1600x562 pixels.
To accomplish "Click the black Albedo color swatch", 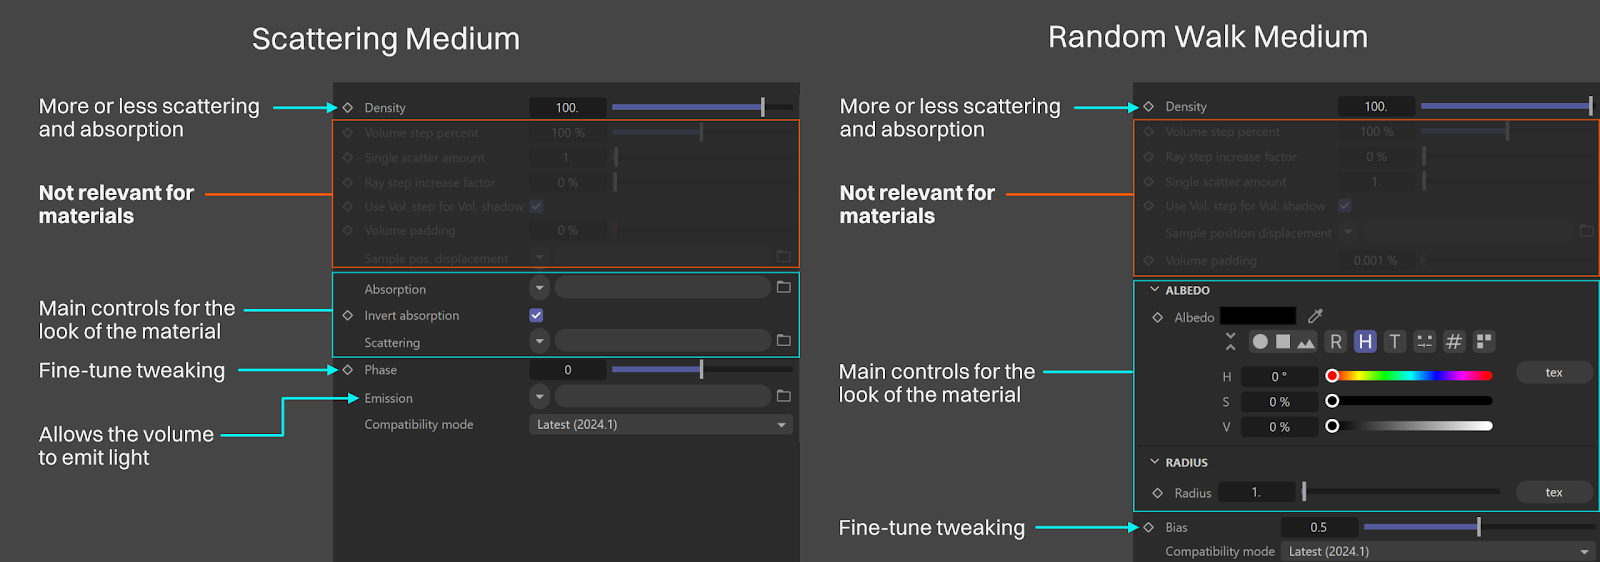I will click(1257, 316).
